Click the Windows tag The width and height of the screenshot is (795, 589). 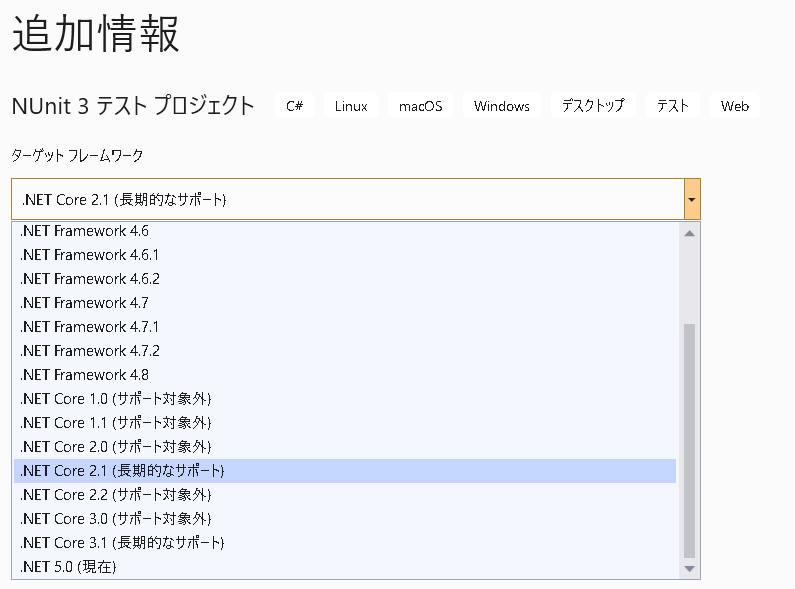(501, 106)
